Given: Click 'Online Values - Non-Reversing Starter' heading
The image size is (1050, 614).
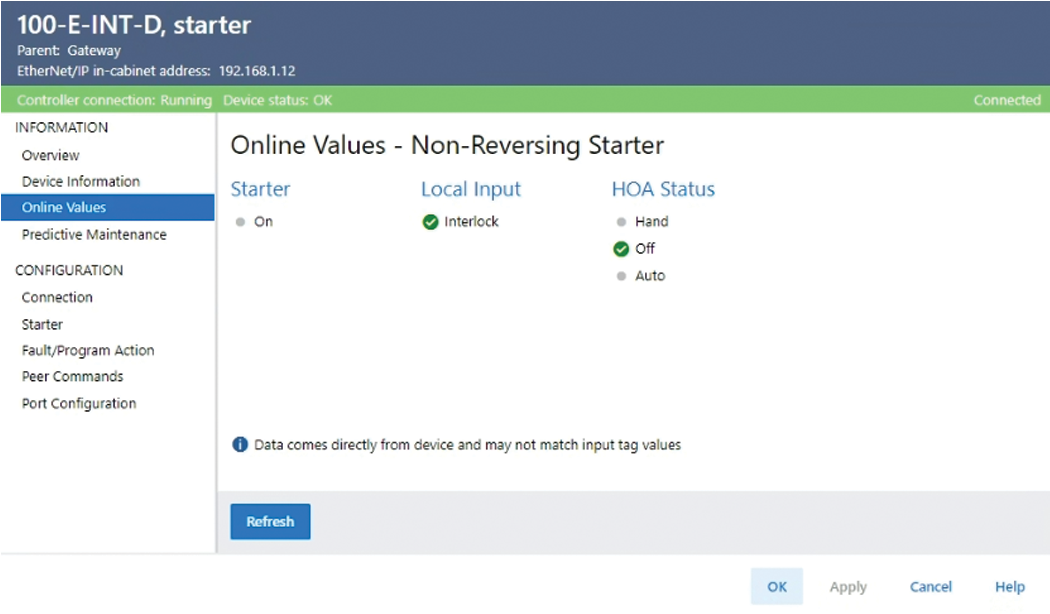Looking at the screenshot, I should 447,145.
